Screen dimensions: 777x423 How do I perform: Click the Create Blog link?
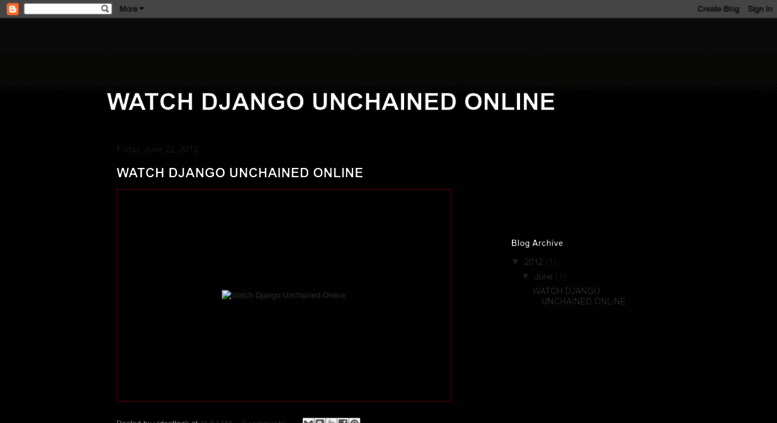coord(718,9)
